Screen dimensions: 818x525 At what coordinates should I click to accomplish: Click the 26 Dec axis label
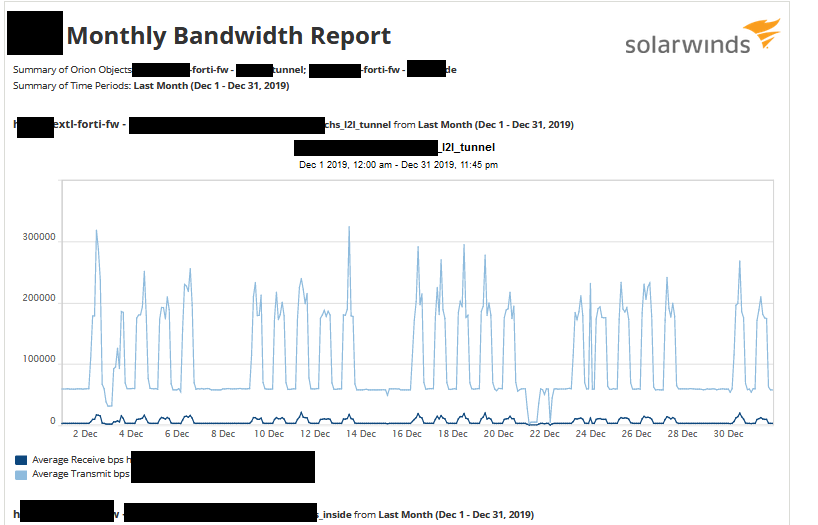click(x=636, y=434)
